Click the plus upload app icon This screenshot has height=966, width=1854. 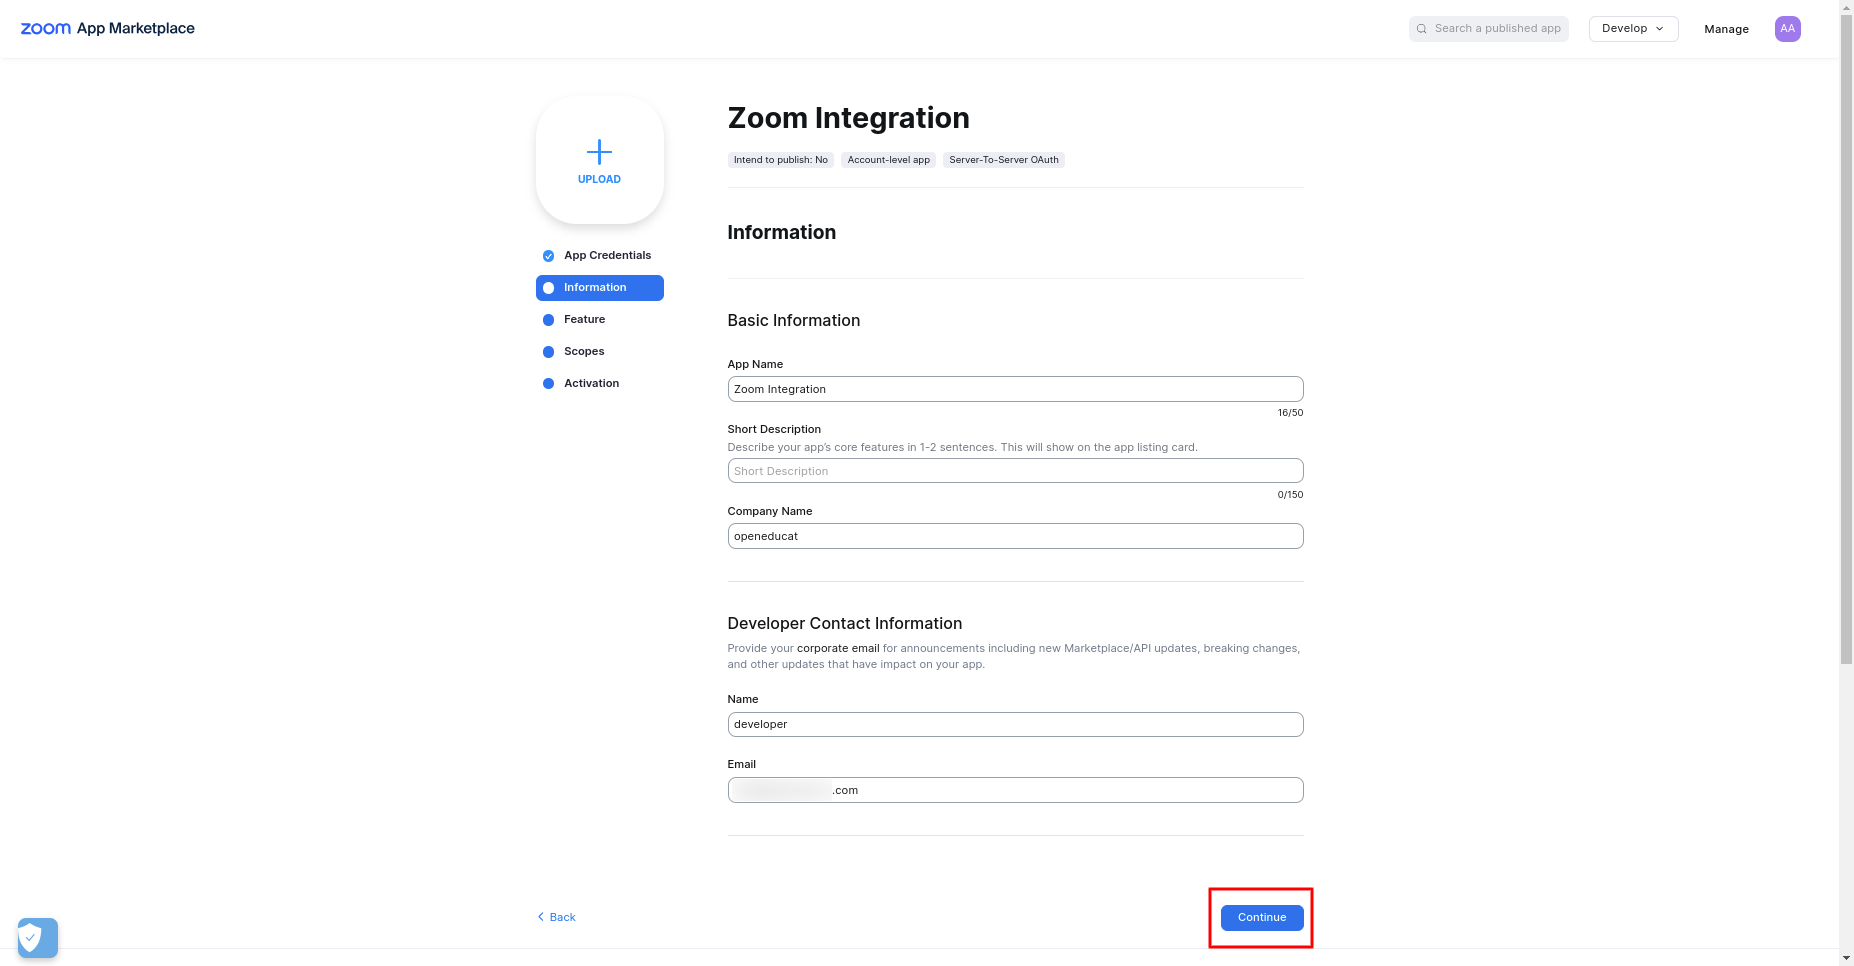[599, 152]
